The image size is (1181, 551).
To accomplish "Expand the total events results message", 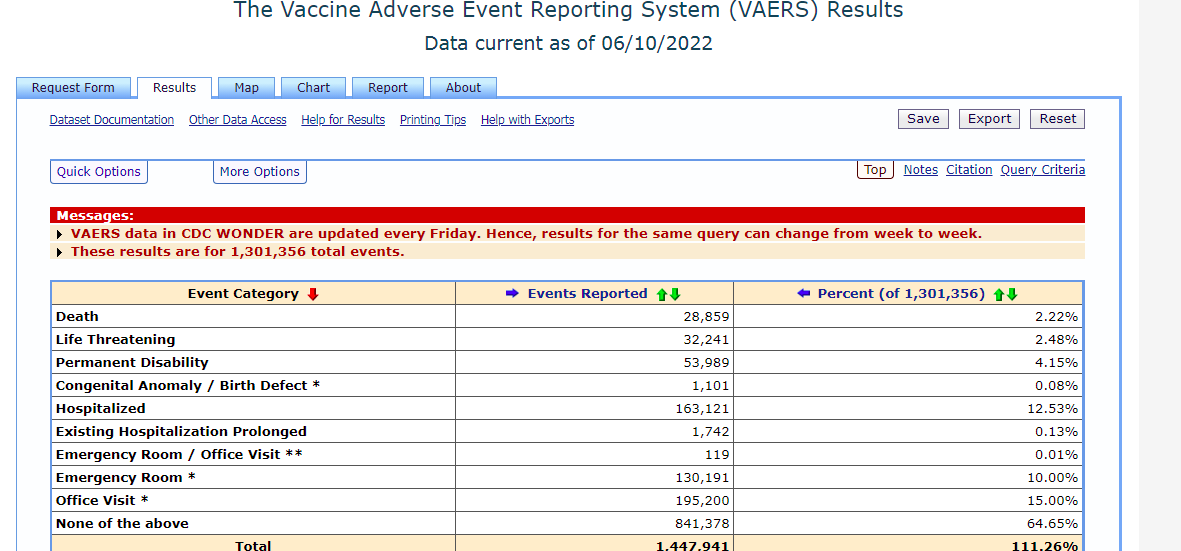I will [61, 252].
